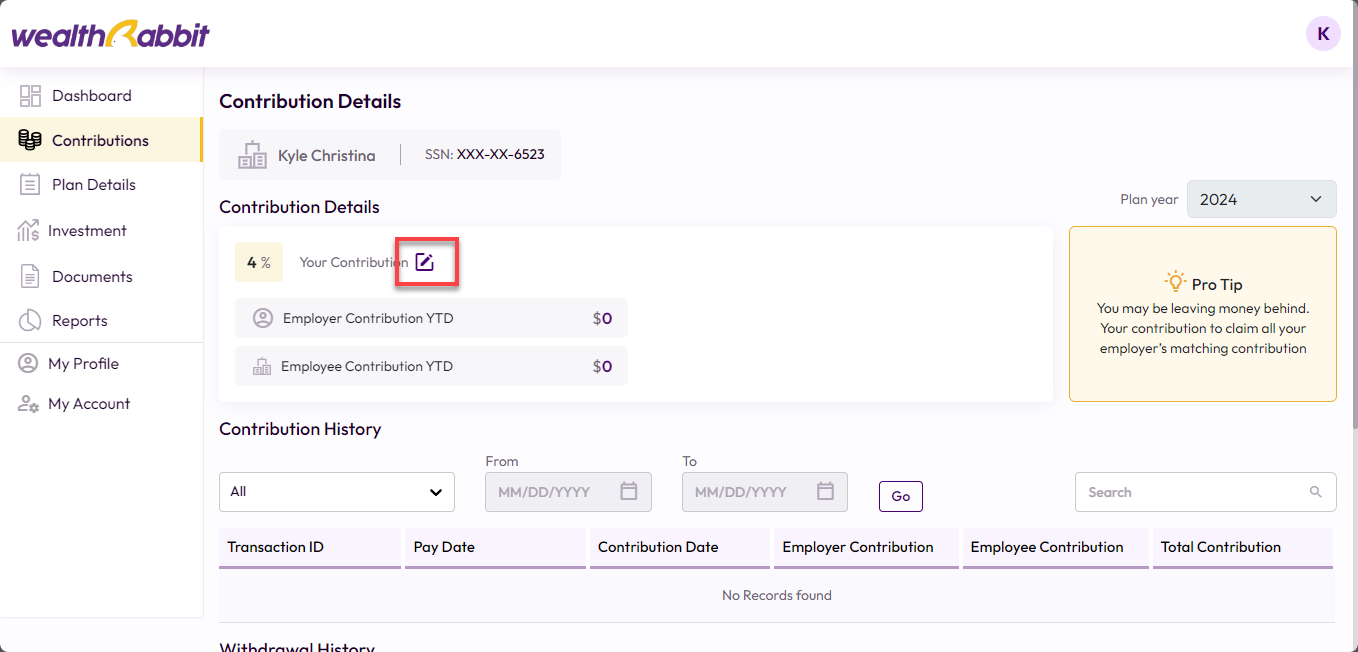Click the WealthRabbit logo
The height and width of the screenshot is (652, 1358).
[x=111, y=35]
